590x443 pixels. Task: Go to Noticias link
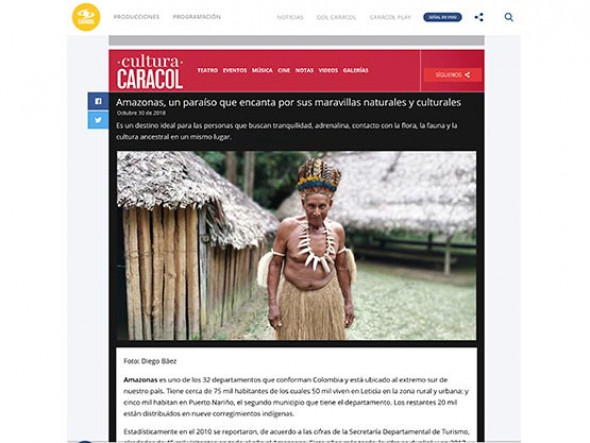click(290, 17)
